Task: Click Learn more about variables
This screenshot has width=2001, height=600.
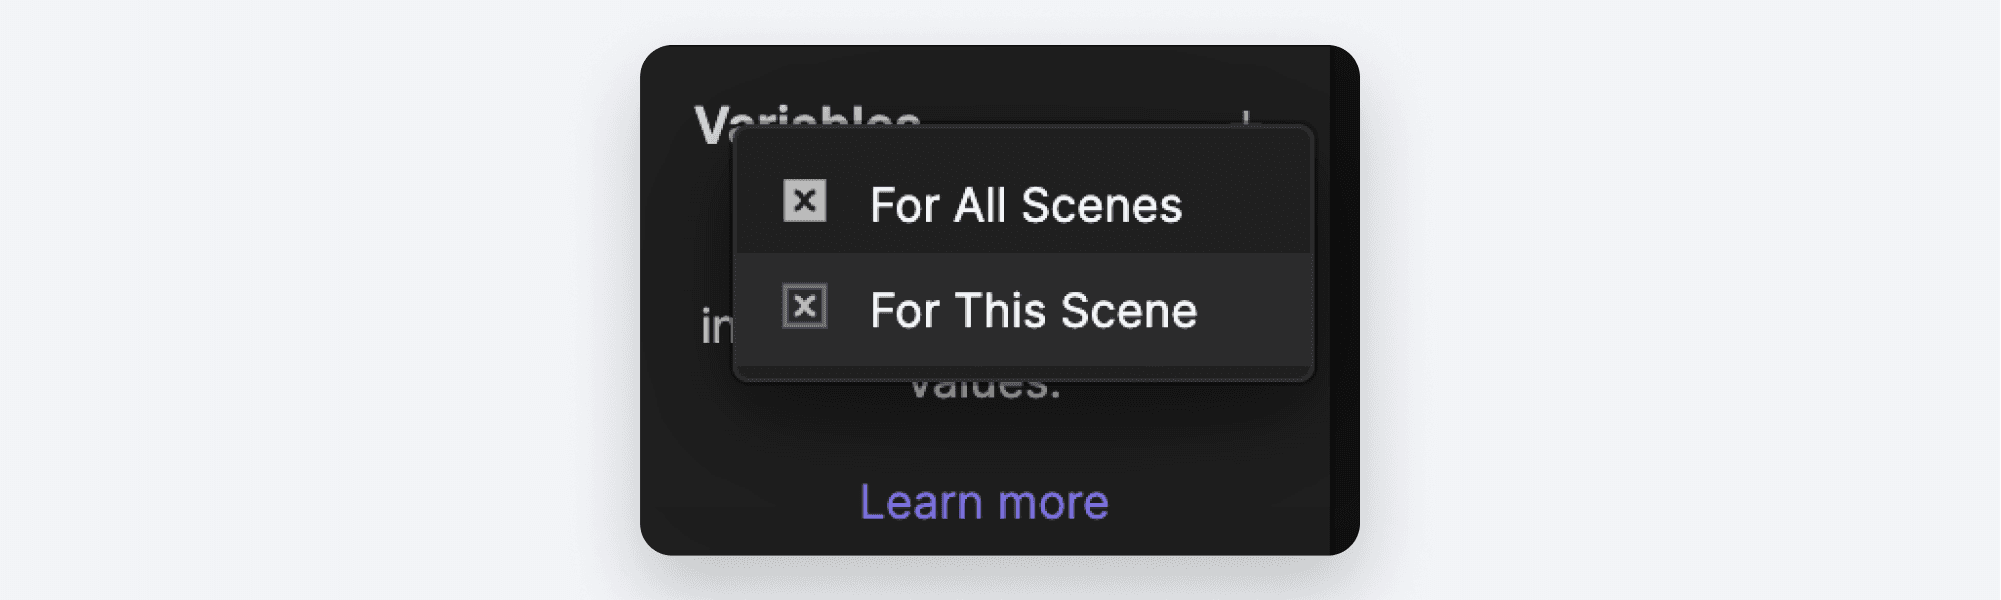Action: tap(984, 502)
